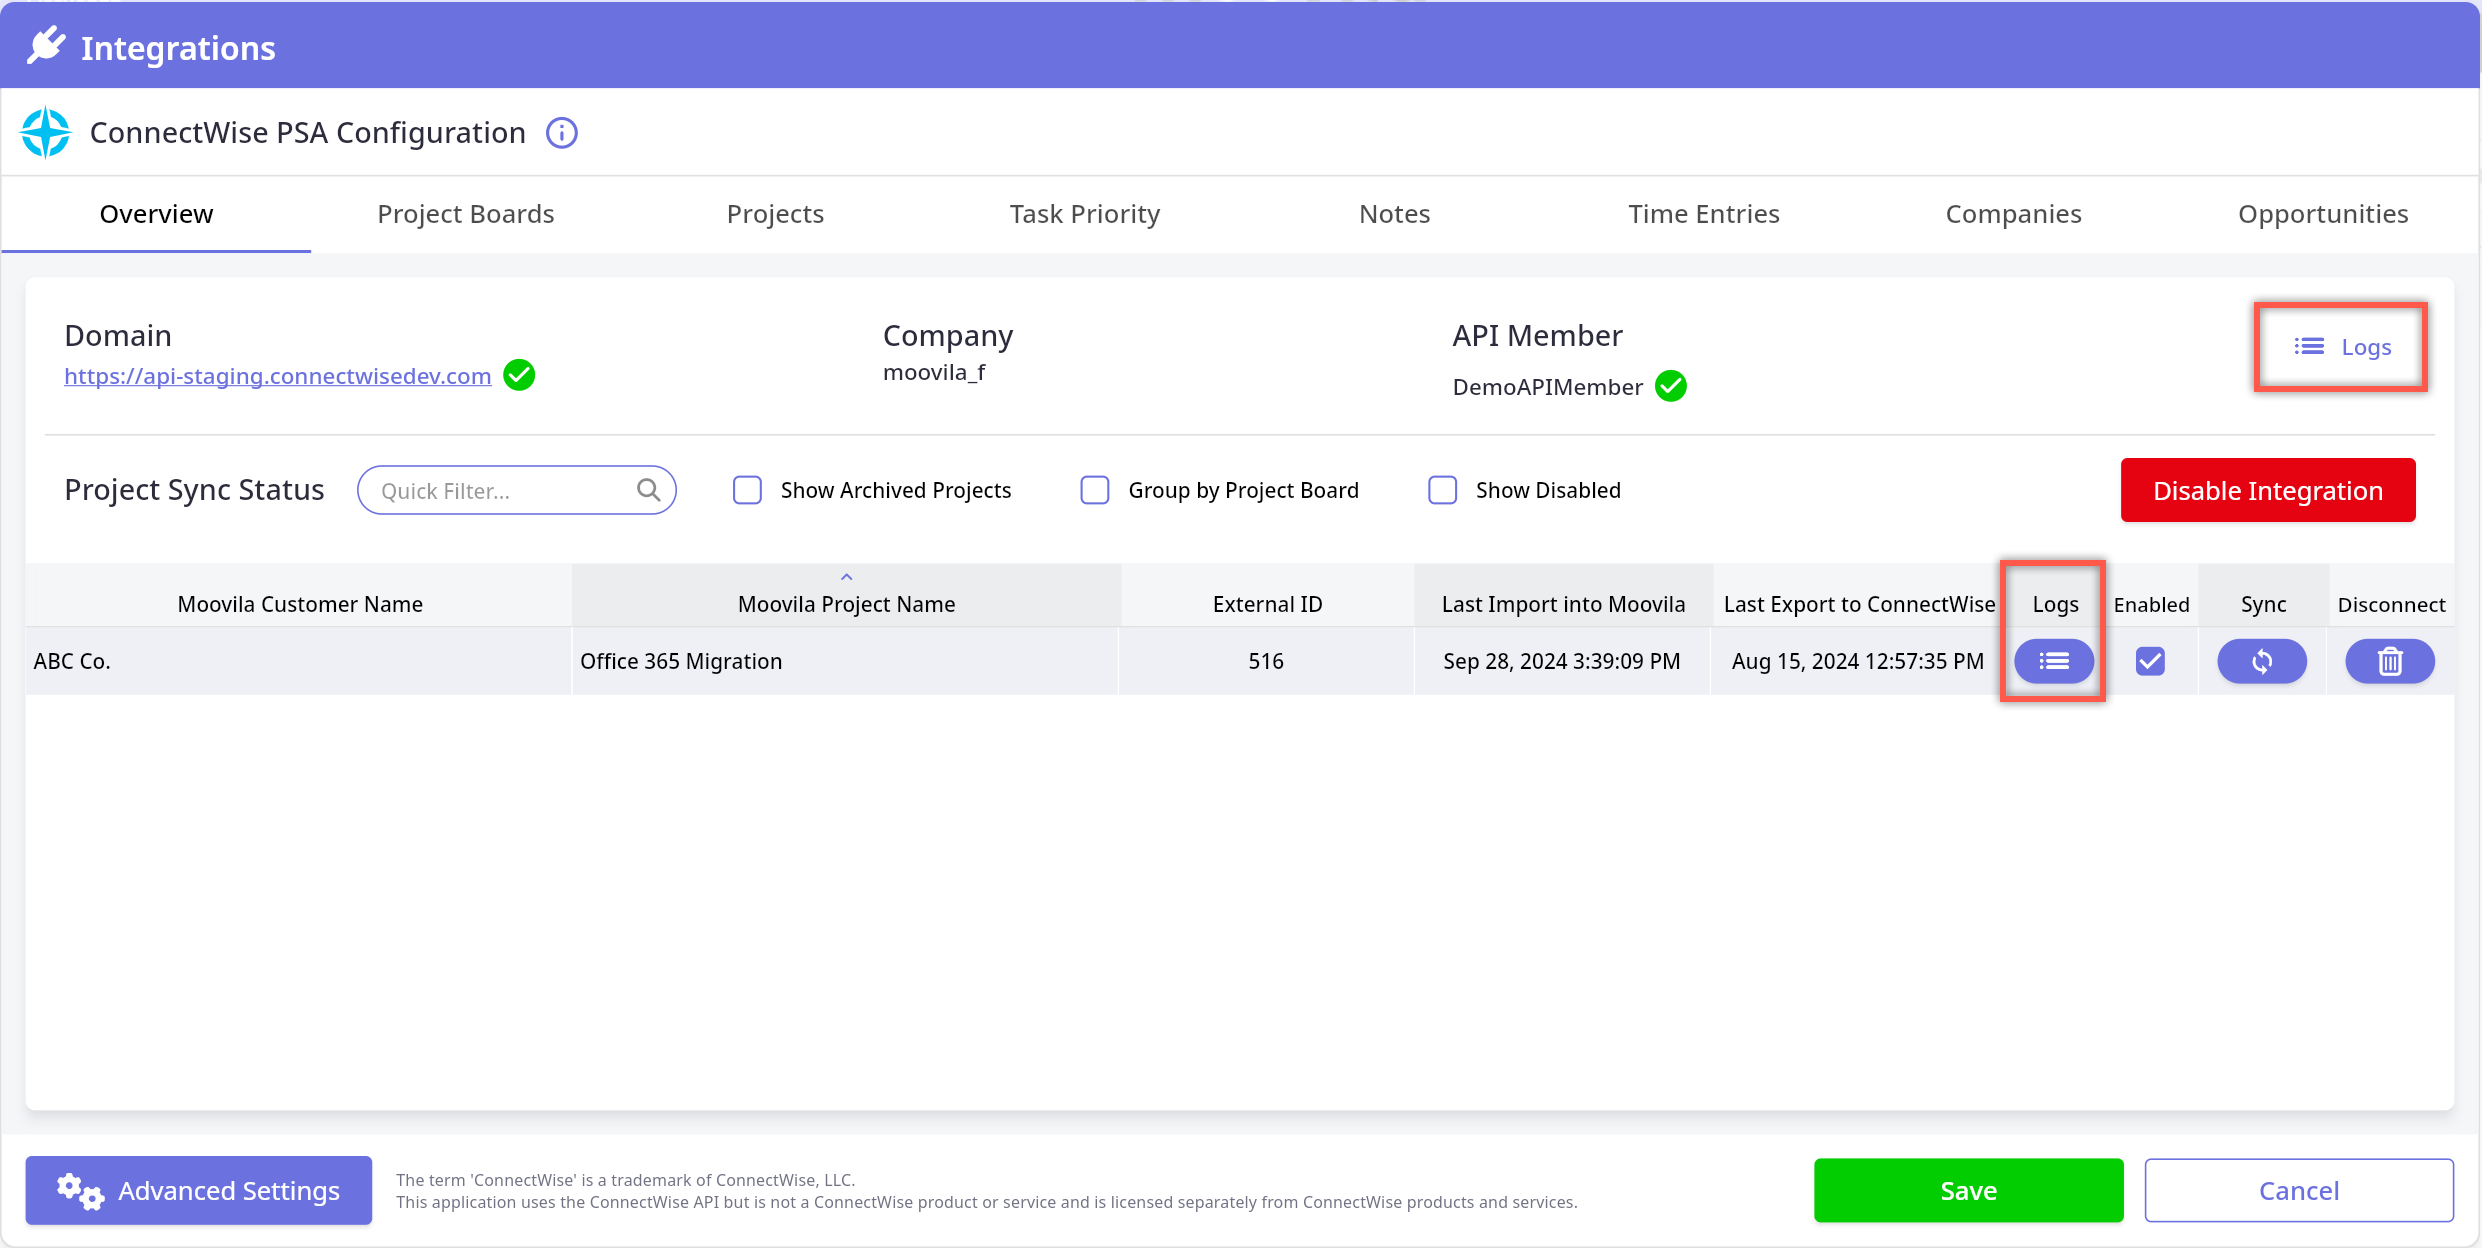Click the ConnectWise compass logo icon
The image size is (2482, 1248).
tap(46, 133)
